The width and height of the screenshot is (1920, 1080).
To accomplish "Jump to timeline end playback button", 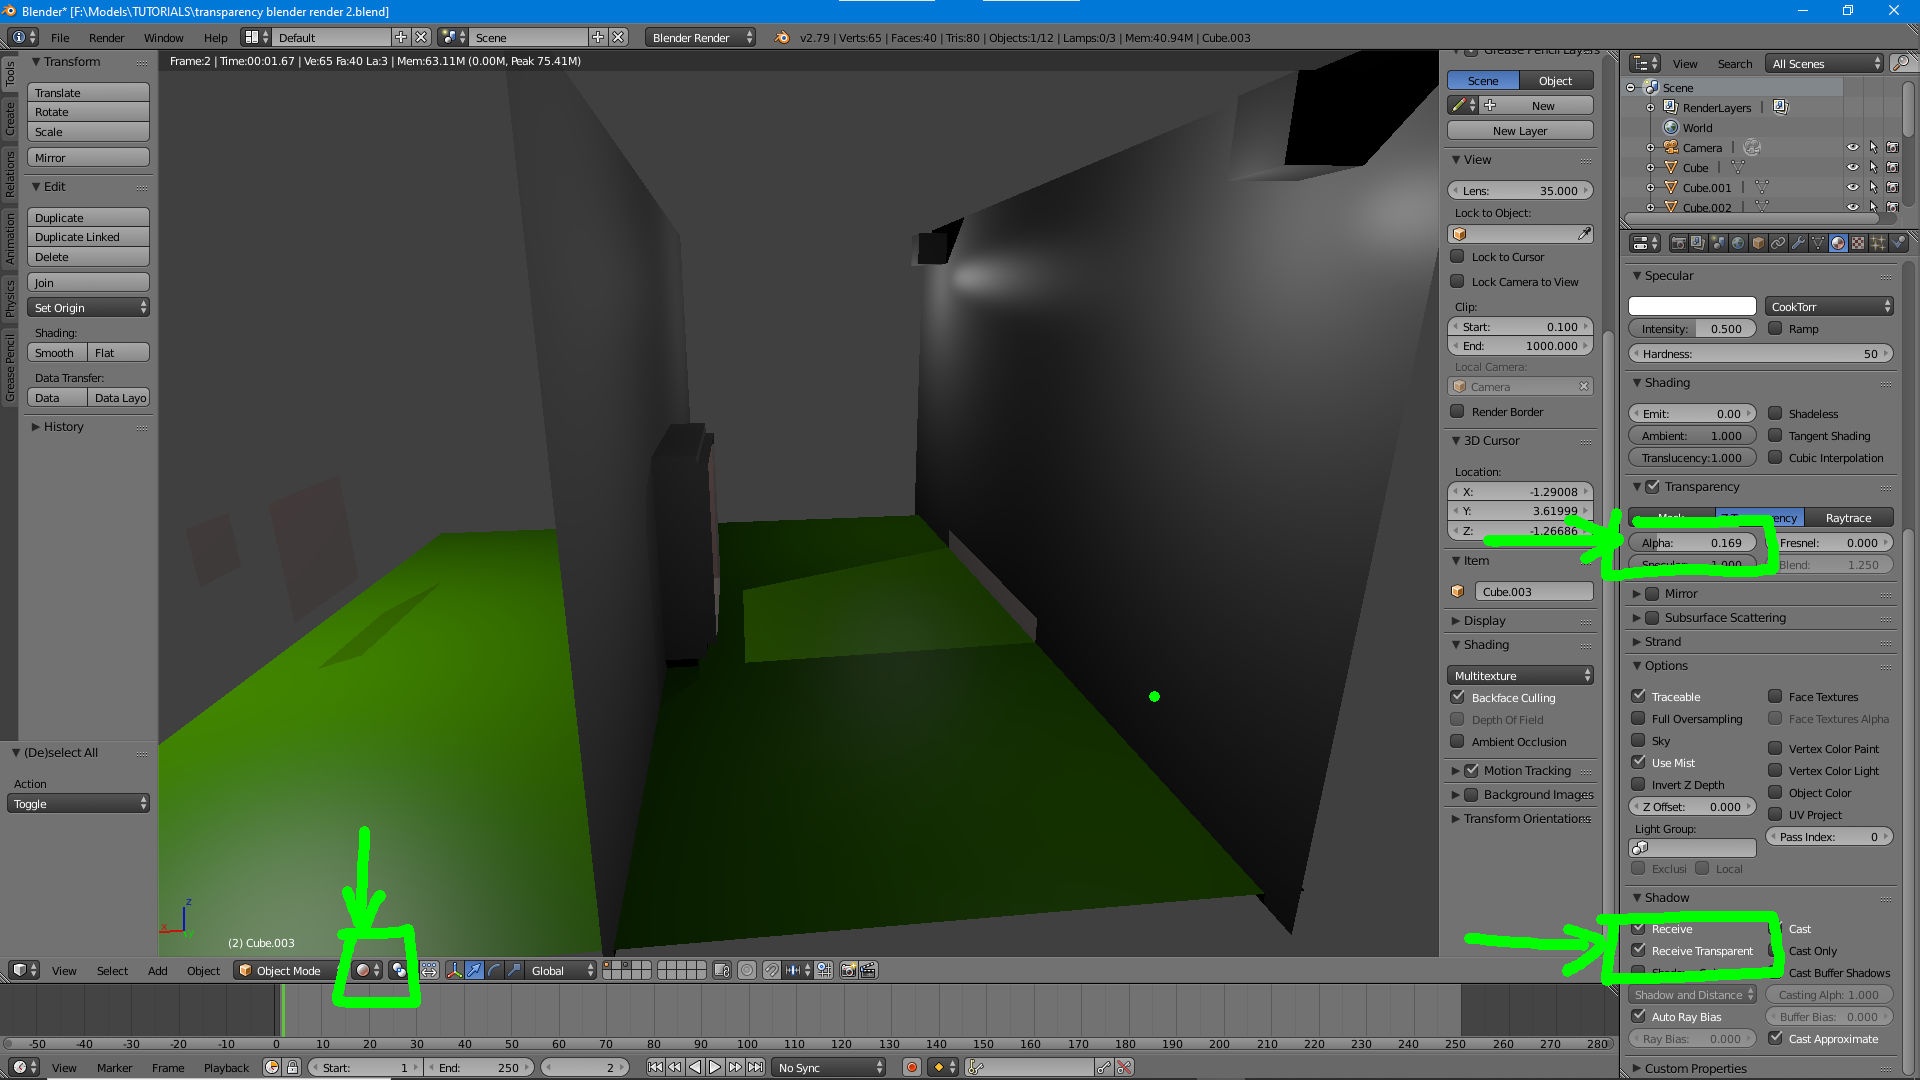I will pos(755,1067).
